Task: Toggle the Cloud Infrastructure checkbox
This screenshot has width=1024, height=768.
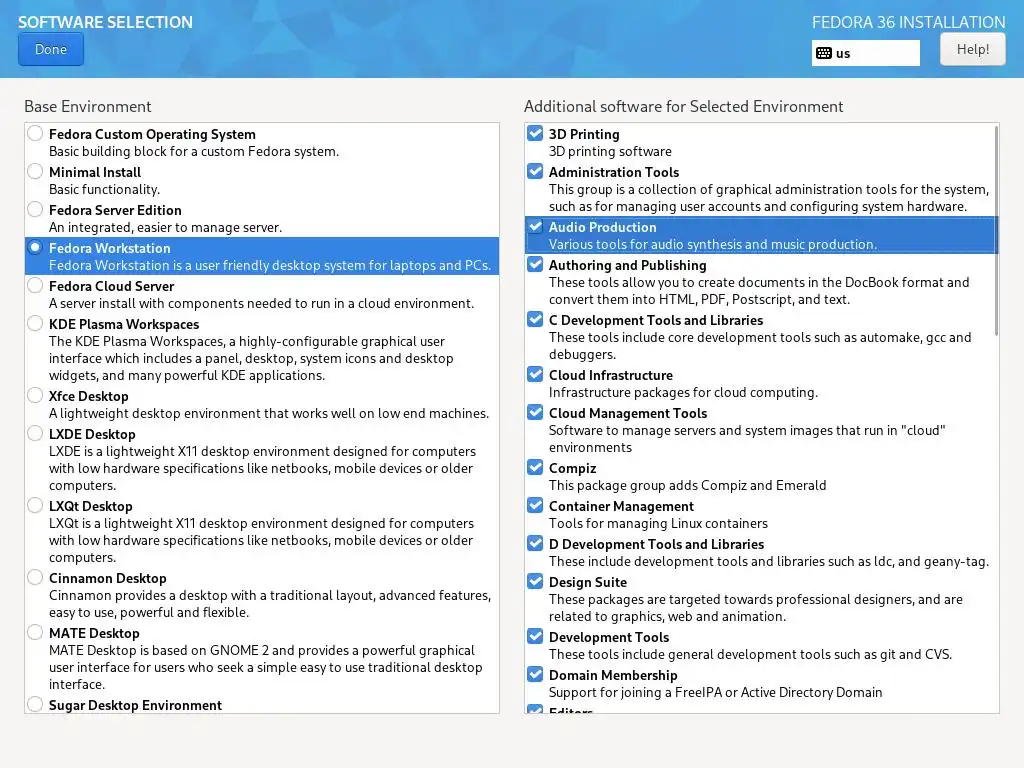Action: (535, 374)
